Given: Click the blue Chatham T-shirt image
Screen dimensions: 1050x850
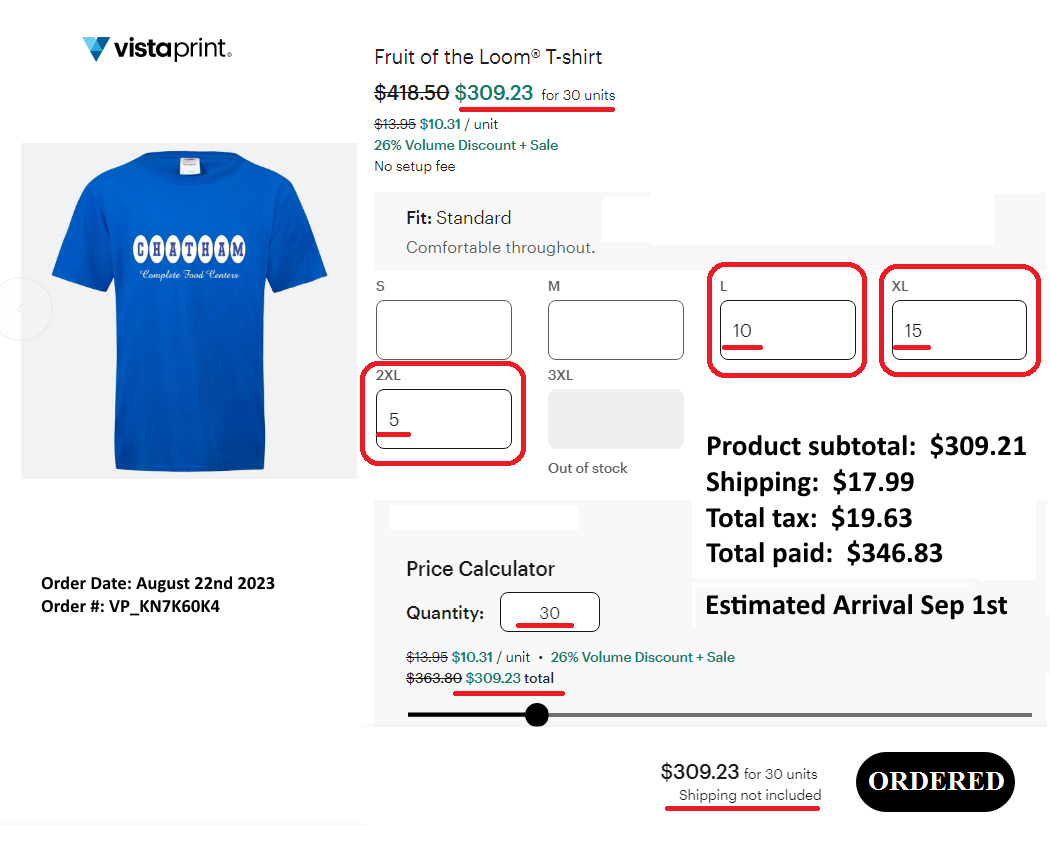Looking at the screenshot, I should point(189,312).
